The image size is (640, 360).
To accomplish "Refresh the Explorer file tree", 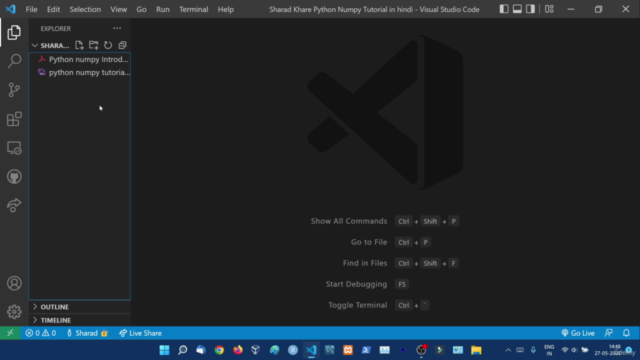I will [108, 45].
